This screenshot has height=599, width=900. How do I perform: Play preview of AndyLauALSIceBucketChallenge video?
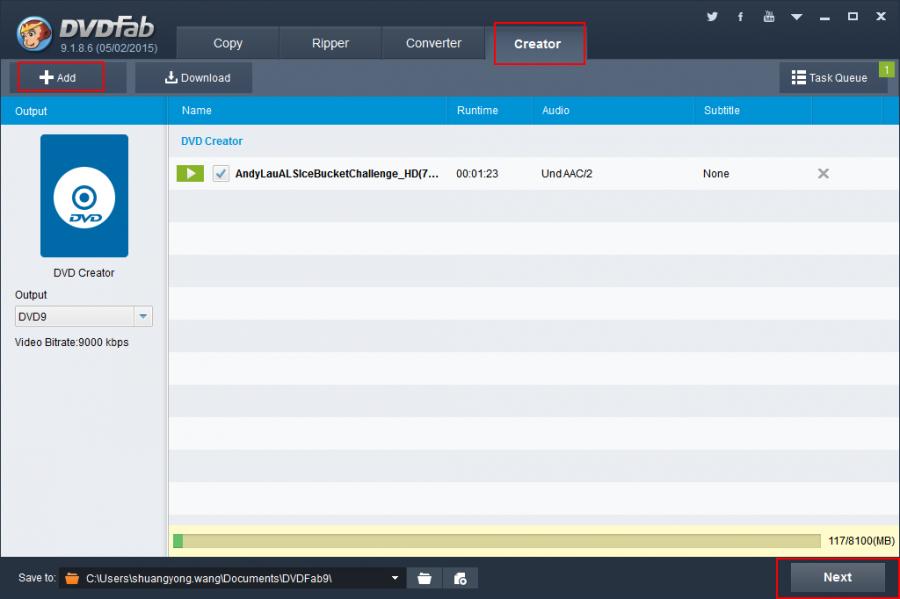190,173
